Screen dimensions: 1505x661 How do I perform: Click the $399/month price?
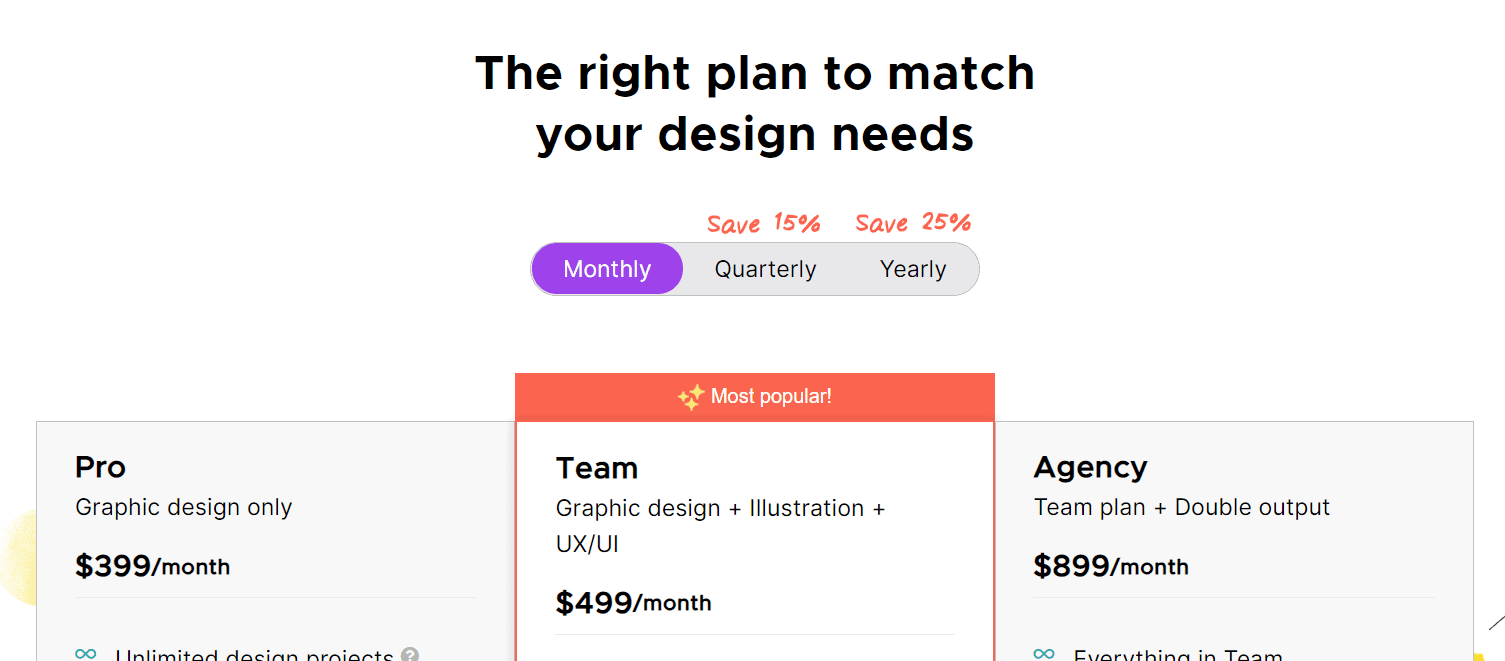(152, 566)
